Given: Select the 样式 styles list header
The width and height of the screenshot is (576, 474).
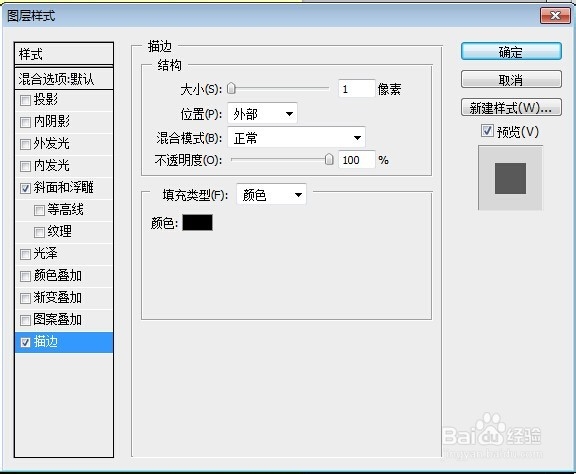Looking at the screenshot, I should [x=64, y=54].
